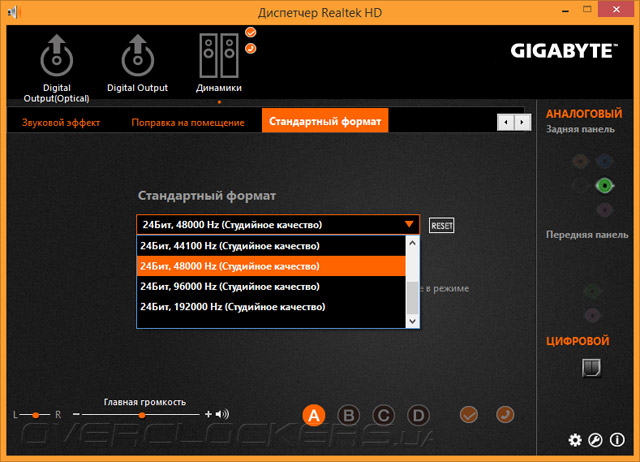This screenshot has height=462, width=640.
Task: Click the minus sign to decrease volume
Action: (76, 414)
